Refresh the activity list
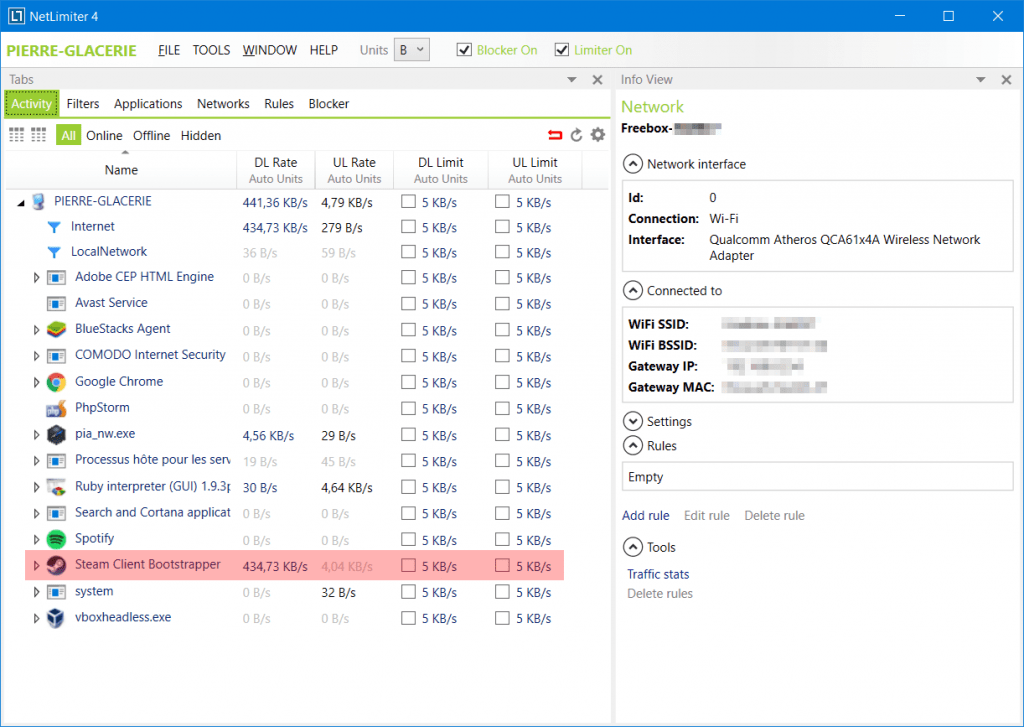This screenshot has height=727, width=1024. pyautogui.click(x=576, y=135)
